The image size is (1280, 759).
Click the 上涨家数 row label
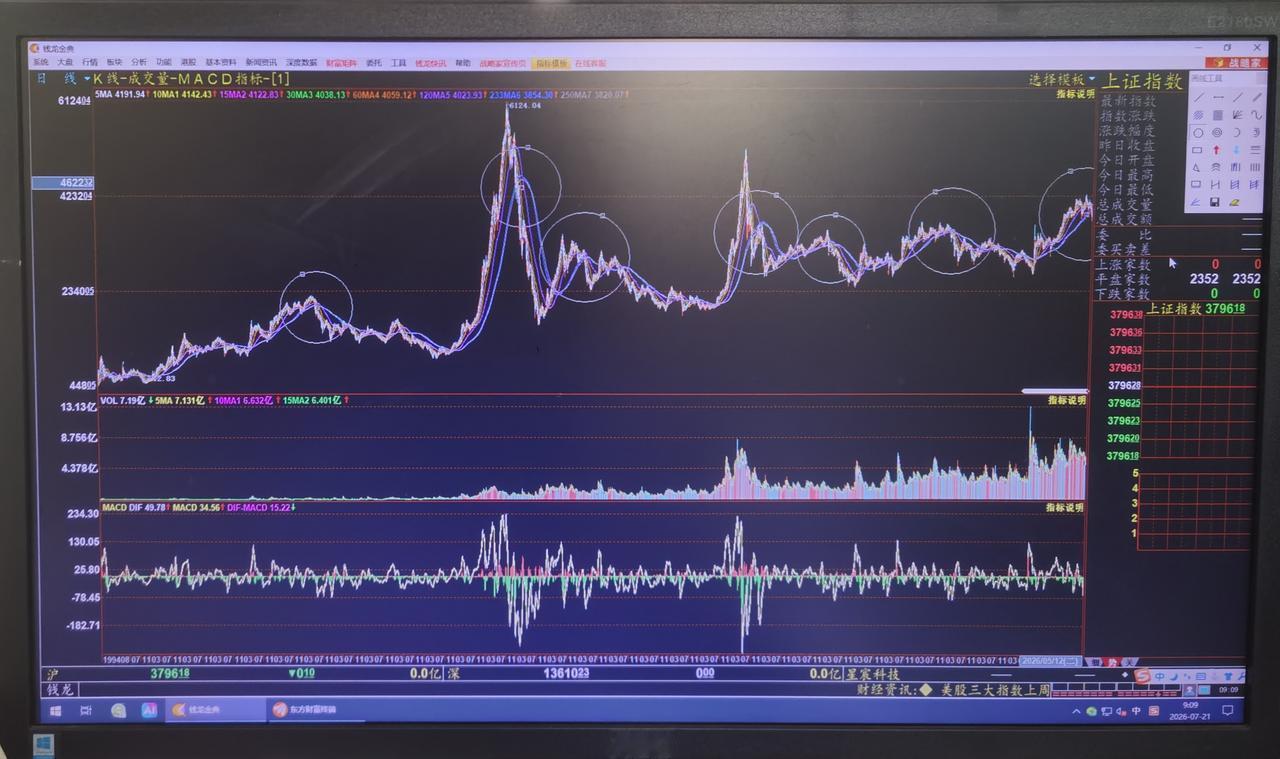click(x=1124, y=265)
